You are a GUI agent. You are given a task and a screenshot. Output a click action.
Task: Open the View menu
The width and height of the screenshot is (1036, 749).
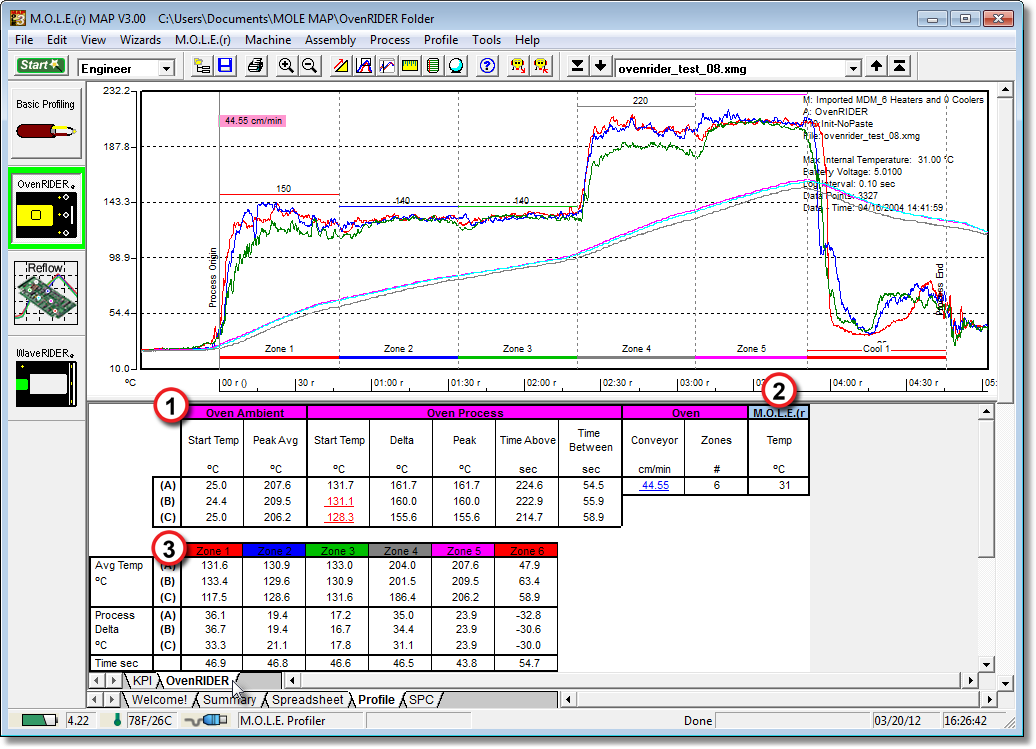[x=93, y=40]
